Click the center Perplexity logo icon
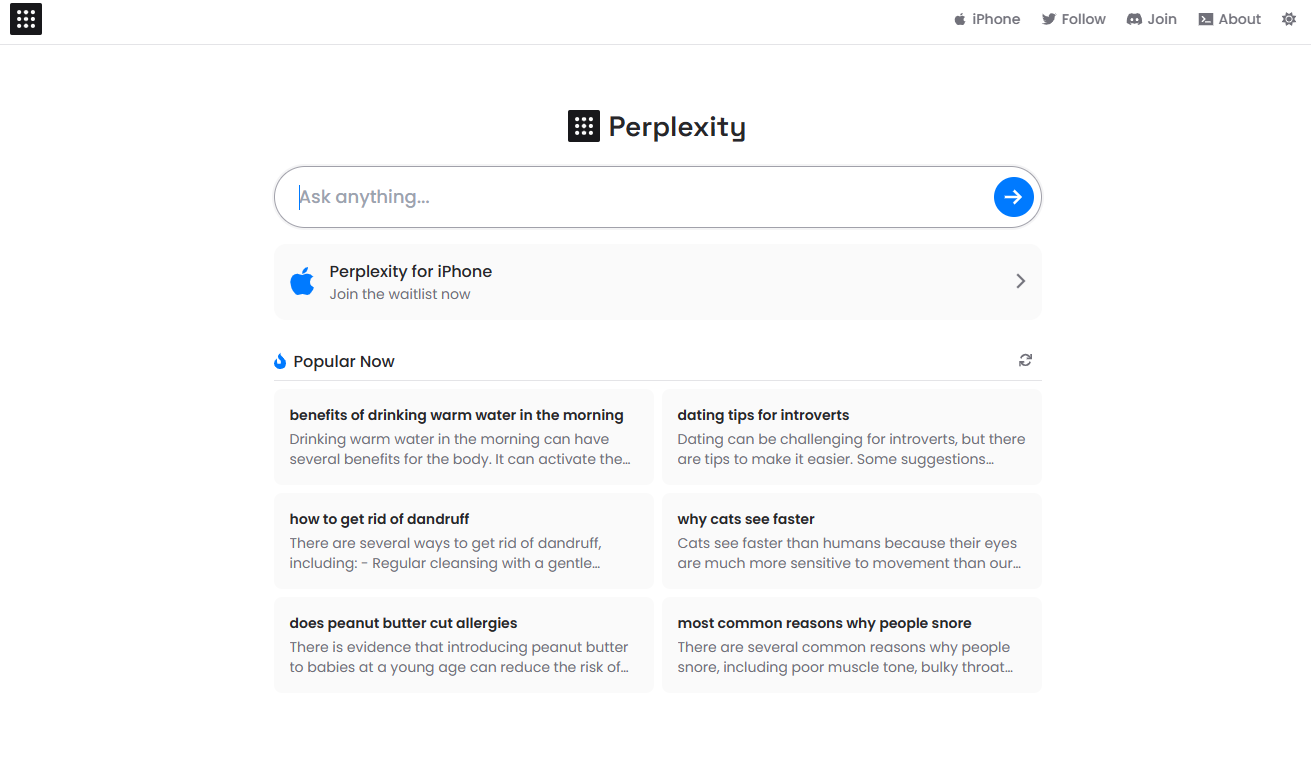 pyautogui.click(x=584, y=126)
